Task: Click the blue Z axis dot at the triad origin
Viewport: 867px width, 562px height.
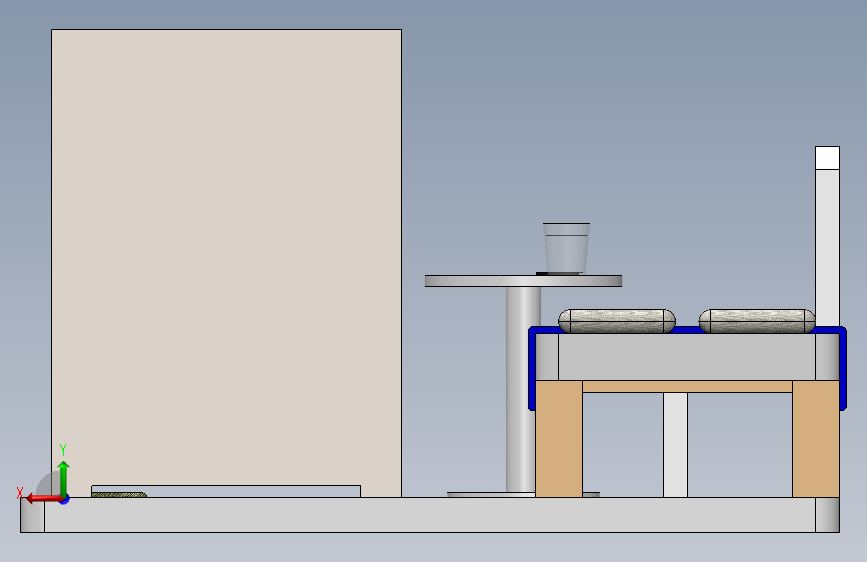Action: (65, 499)
